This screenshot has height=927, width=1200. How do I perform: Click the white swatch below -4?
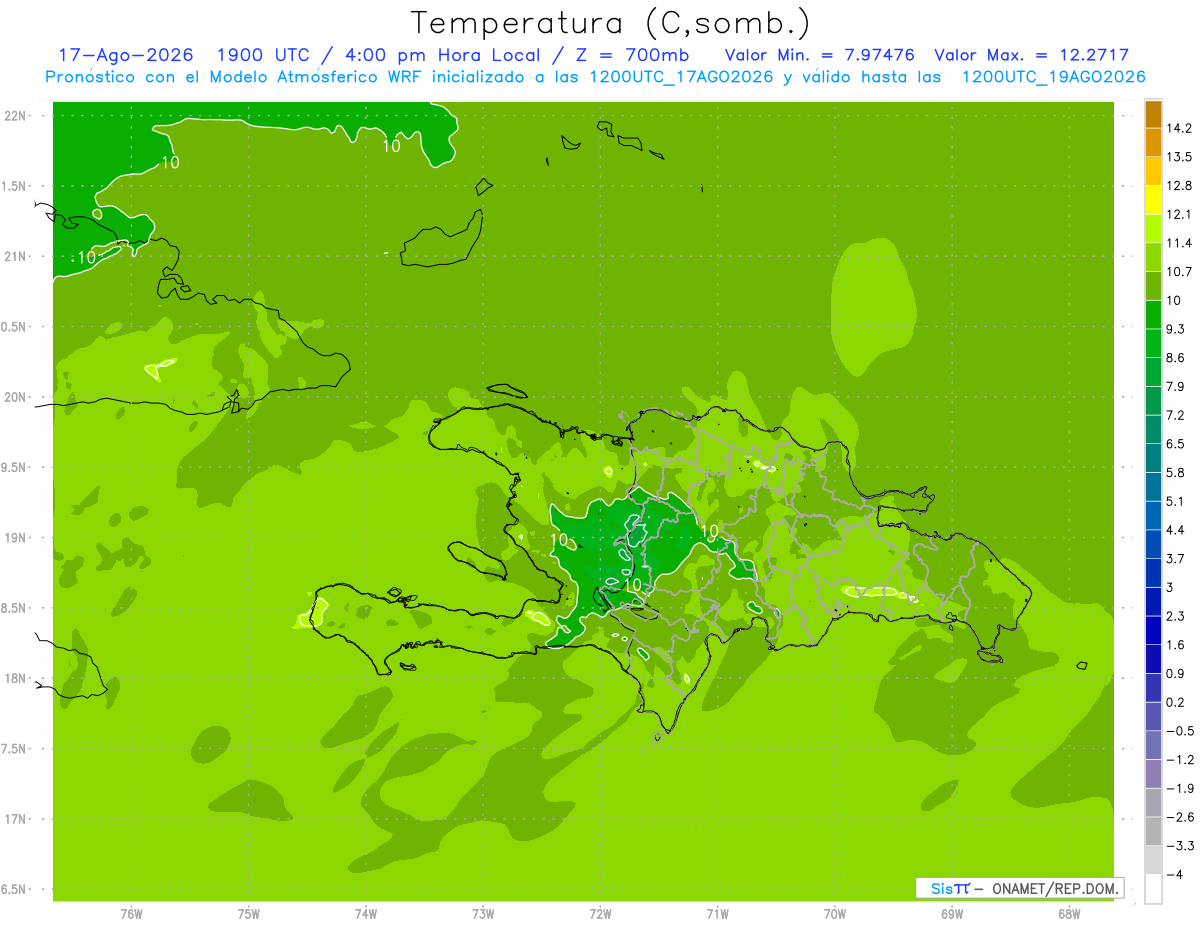click(1153, 889)
